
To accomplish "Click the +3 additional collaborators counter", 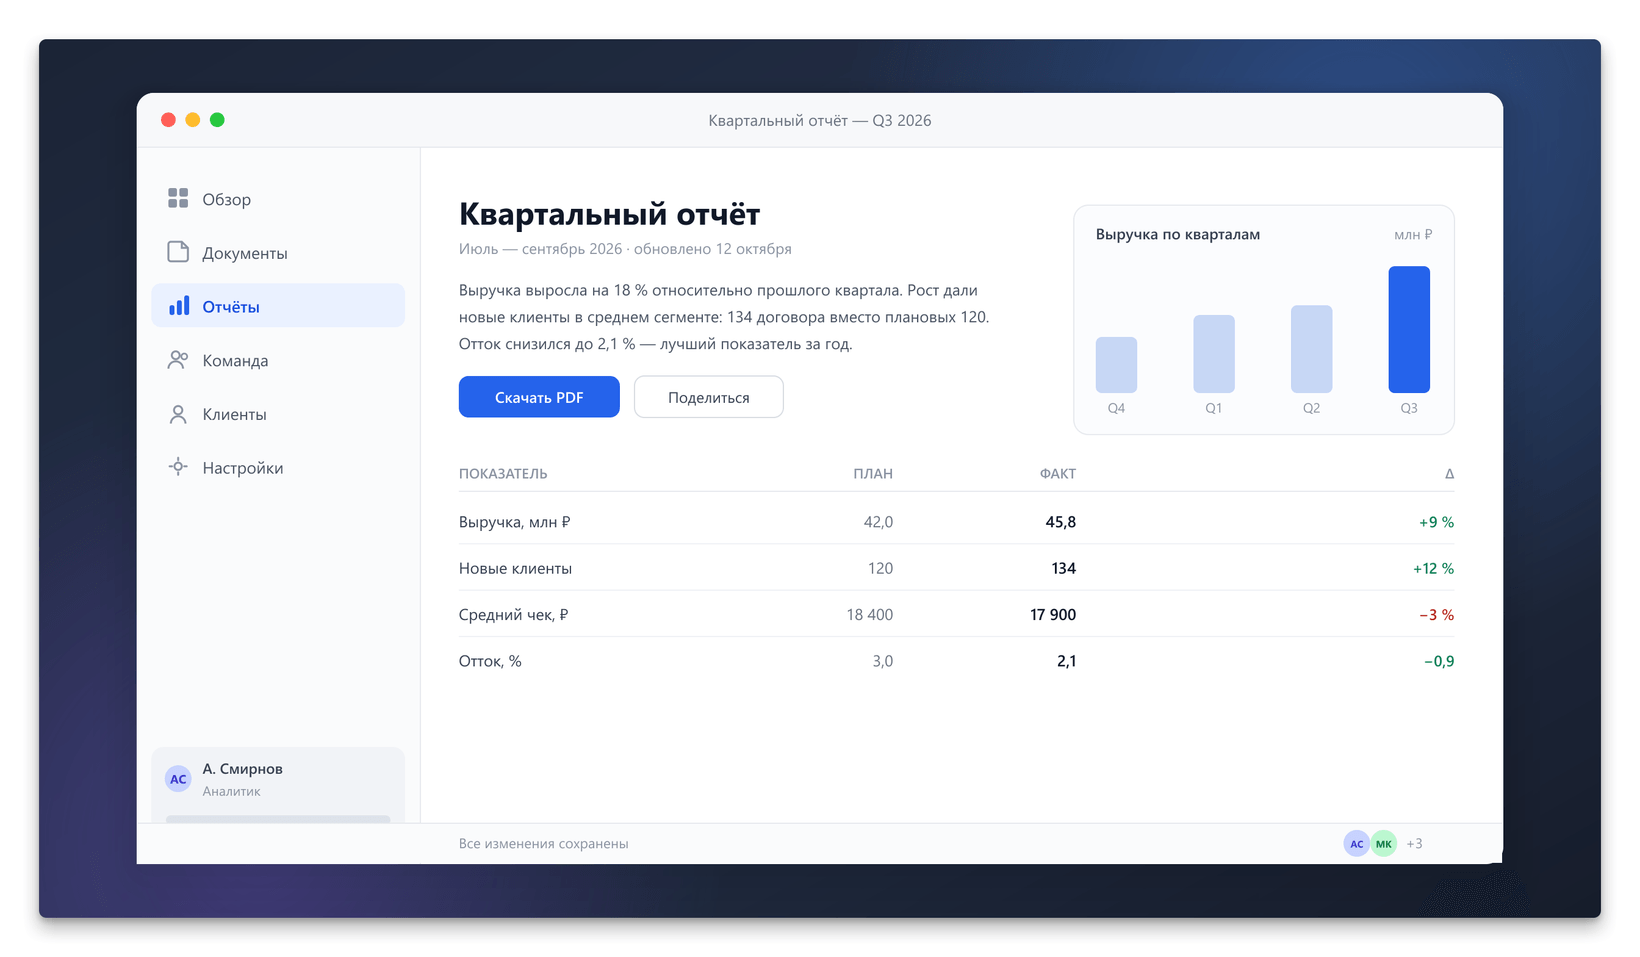I will click(1414, 844).
